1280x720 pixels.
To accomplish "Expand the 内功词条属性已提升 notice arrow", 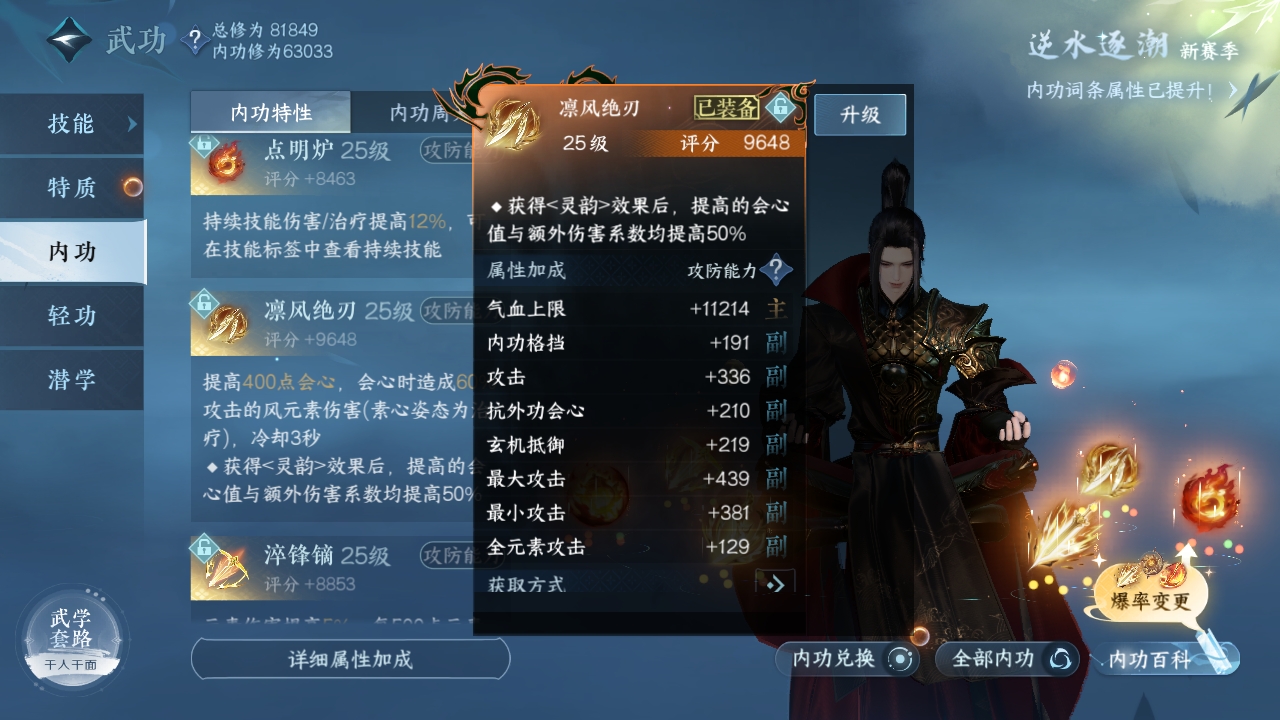I will click(x=1233, y=90).
